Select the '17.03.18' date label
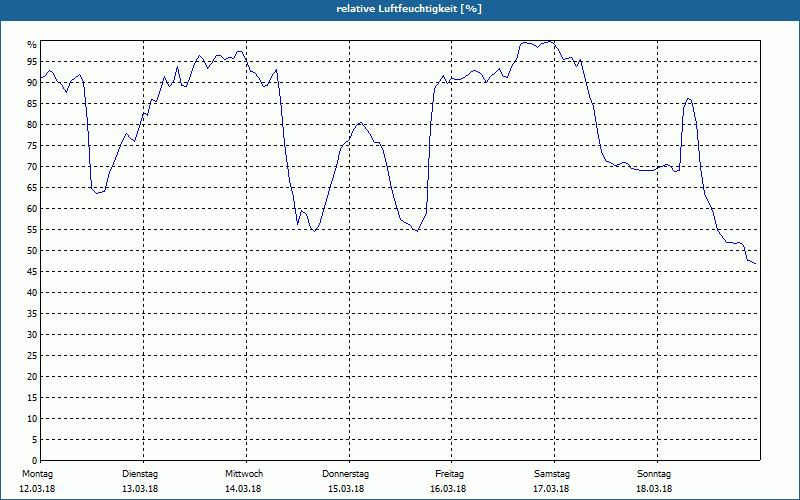 [551, 489]
